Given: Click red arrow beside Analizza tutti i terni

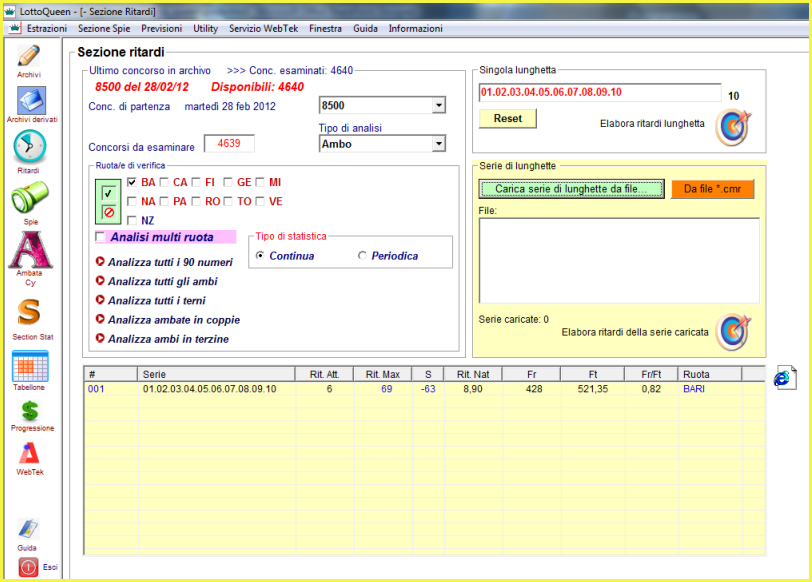Looking at the screenshot, I should (100, 300).
